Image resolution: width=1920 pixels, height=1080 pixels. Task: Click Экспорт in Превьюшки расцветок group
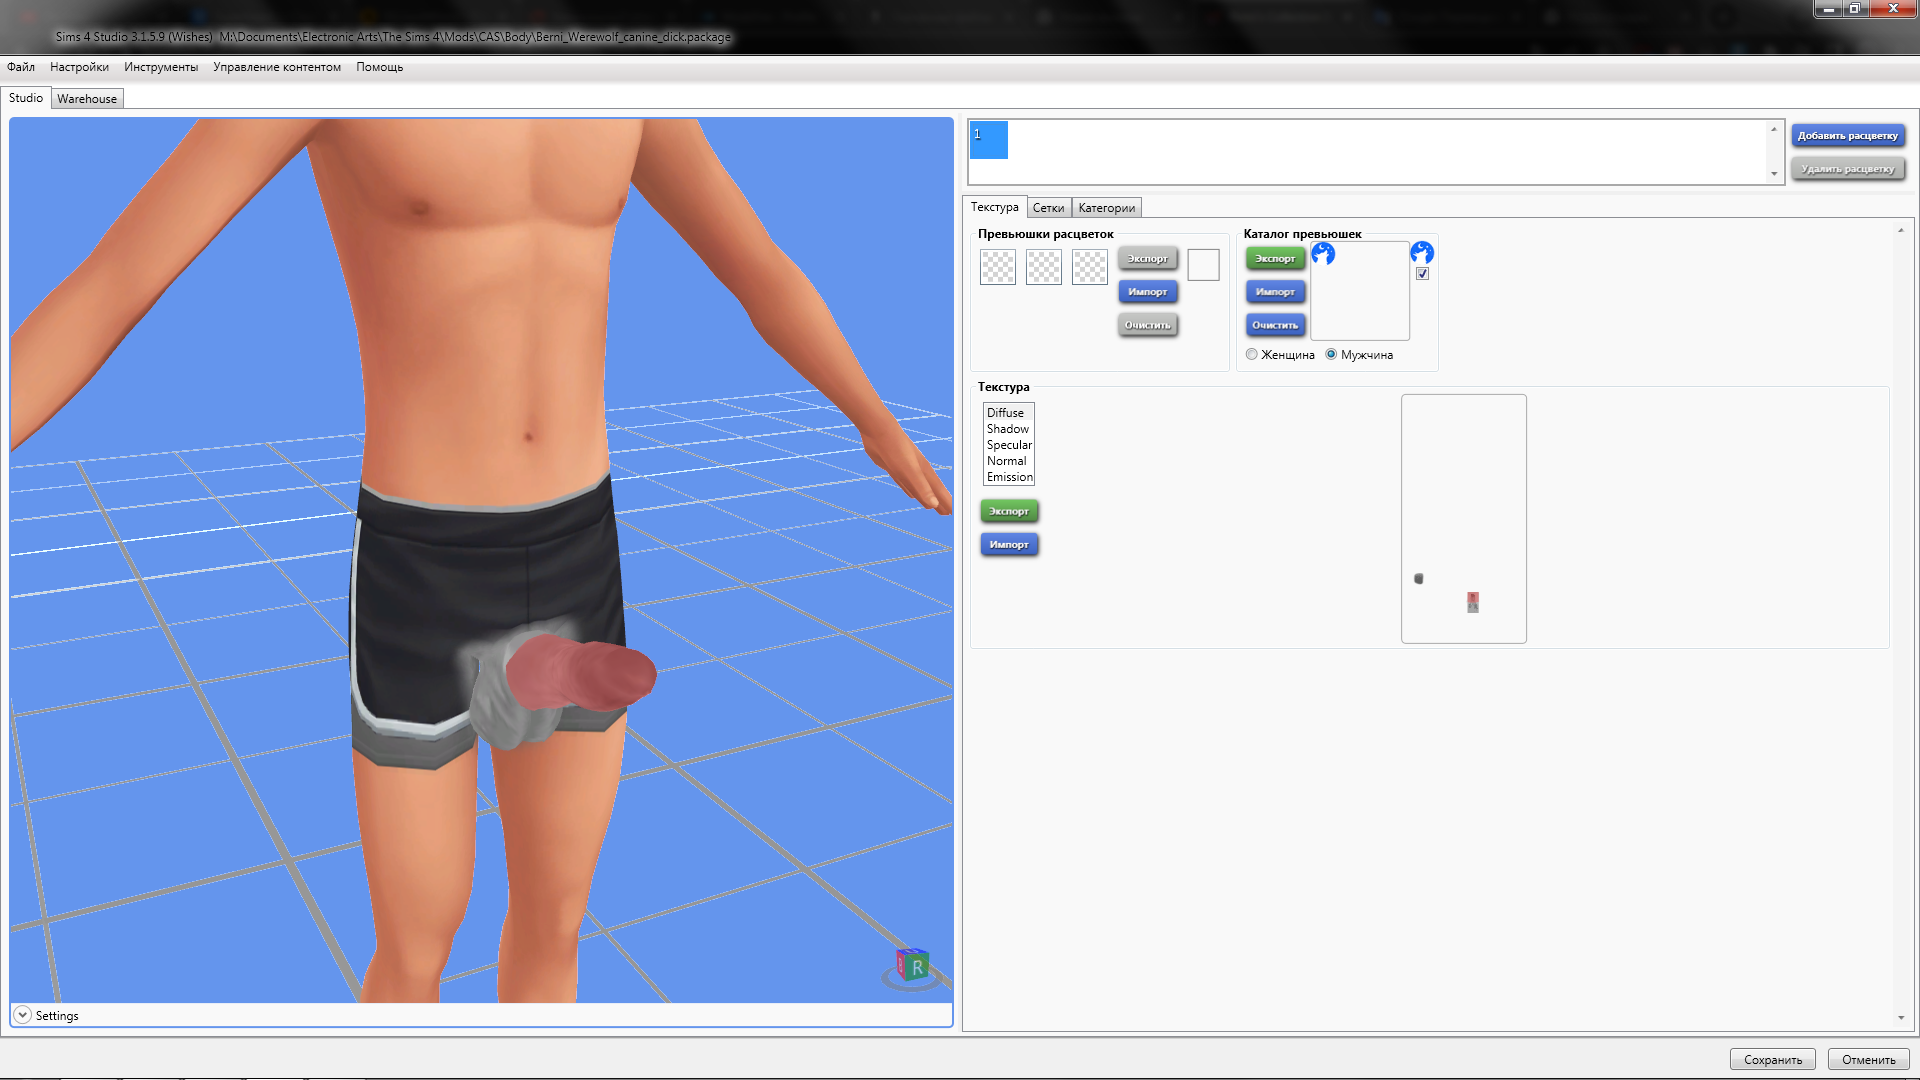pyautogui.click(x=1147, y=259)
